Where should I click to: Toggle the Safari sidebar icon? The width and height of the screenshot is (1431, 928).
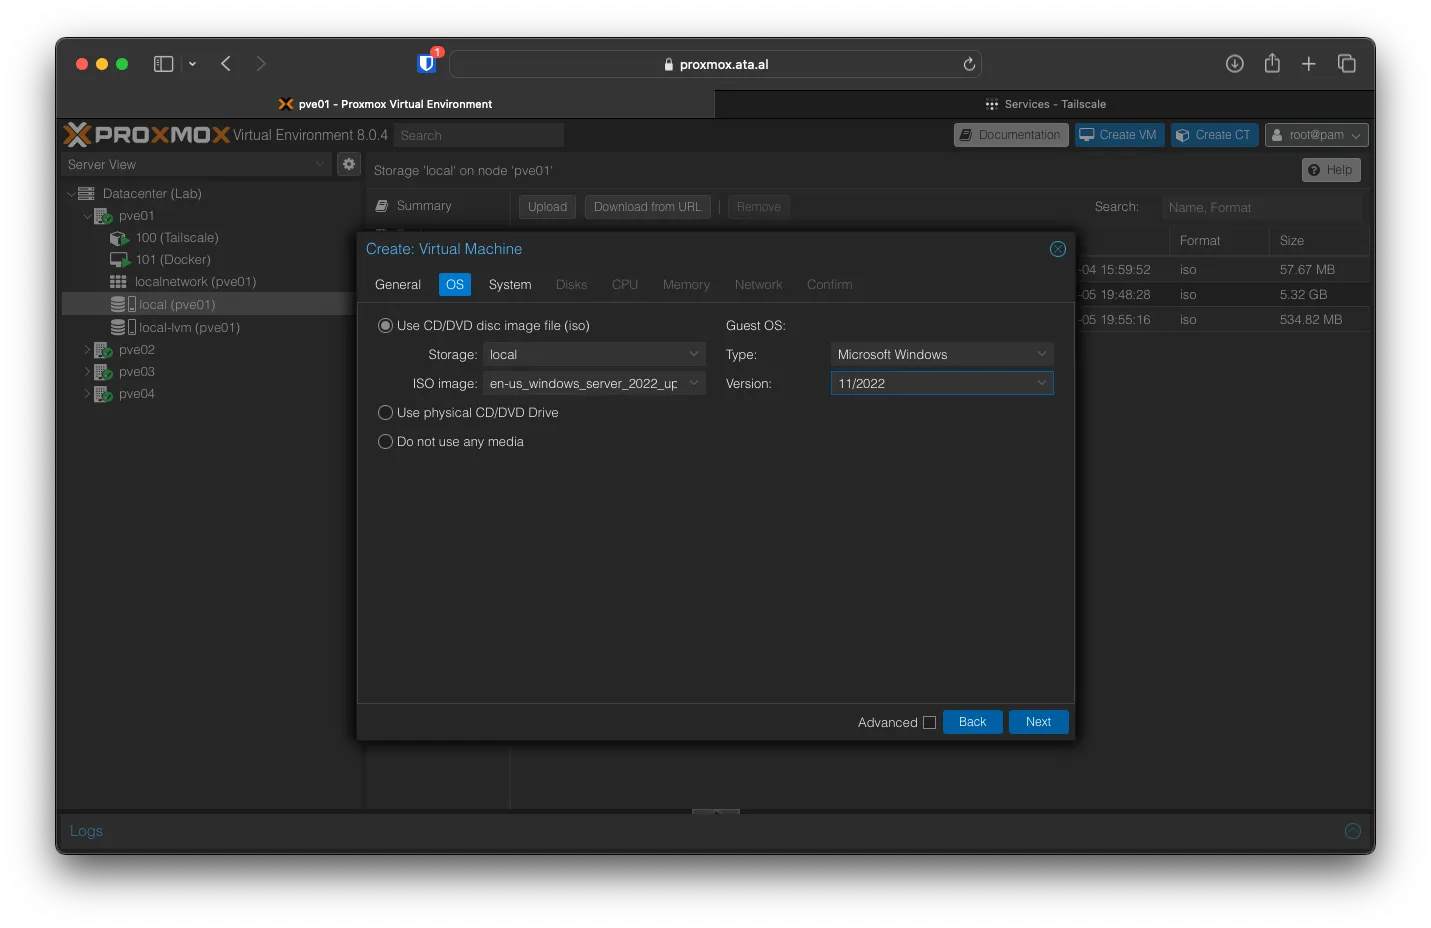pyautogui.click(x=164, y=64)
